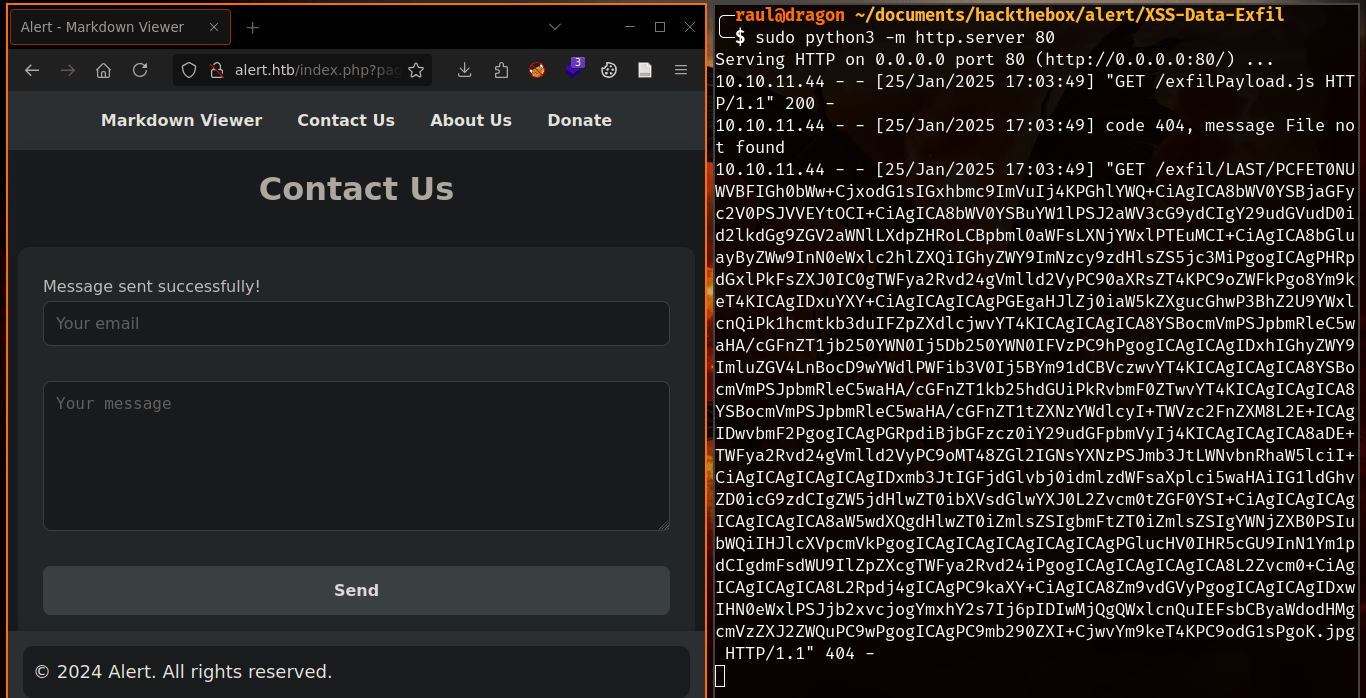Open the Extensions puzzle icon

[501, 70]
